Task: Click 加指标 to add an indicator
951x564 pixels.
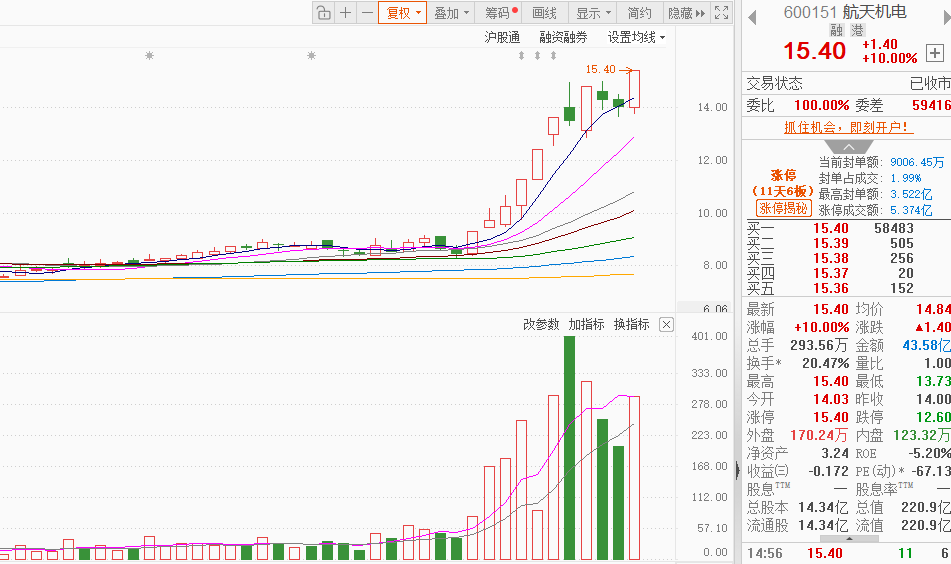Action: pyautogui.click(x=586, y=324)
